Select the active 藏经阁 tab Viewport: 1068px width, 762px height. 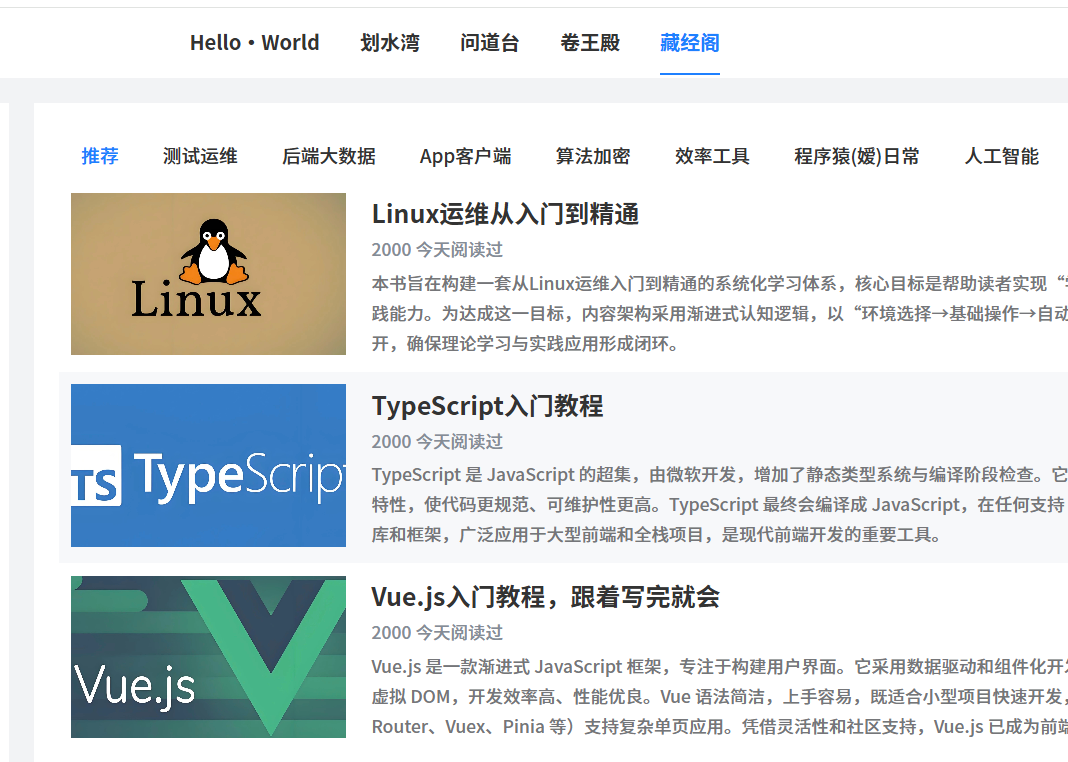pos(689,43)
